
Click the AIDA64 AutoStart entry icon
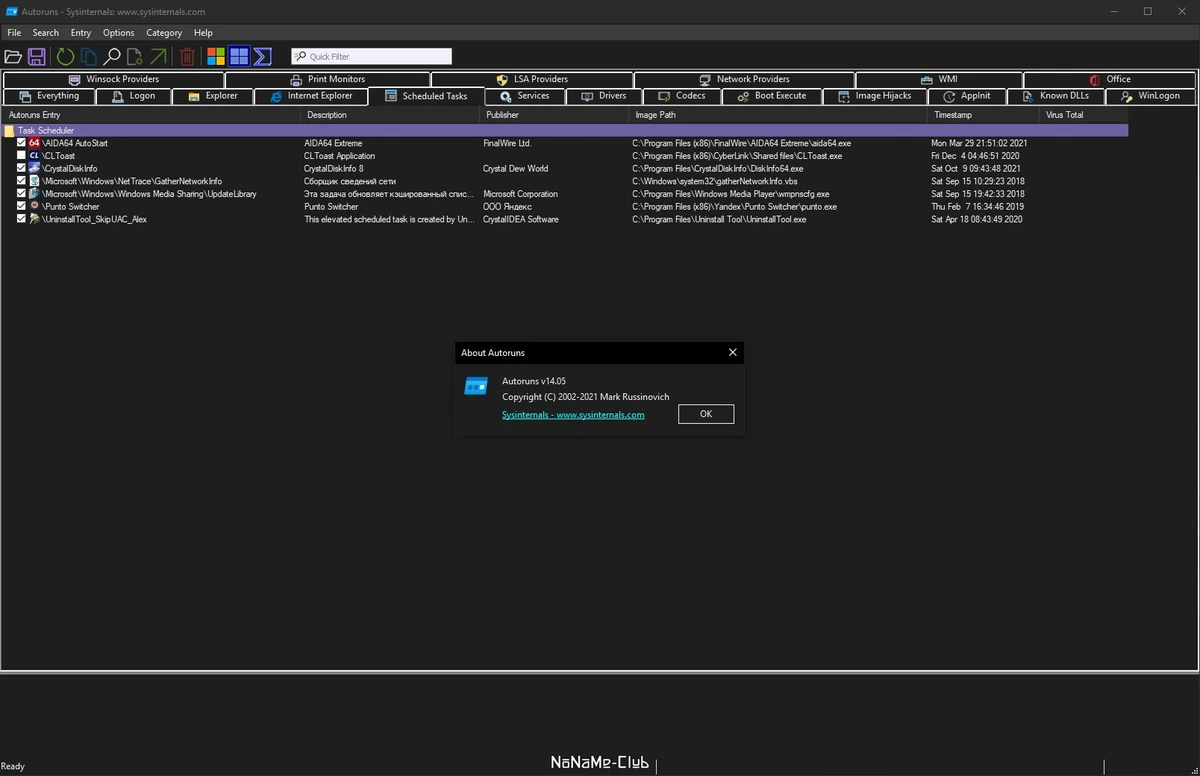pyautogui.click(x=35, y=143)
